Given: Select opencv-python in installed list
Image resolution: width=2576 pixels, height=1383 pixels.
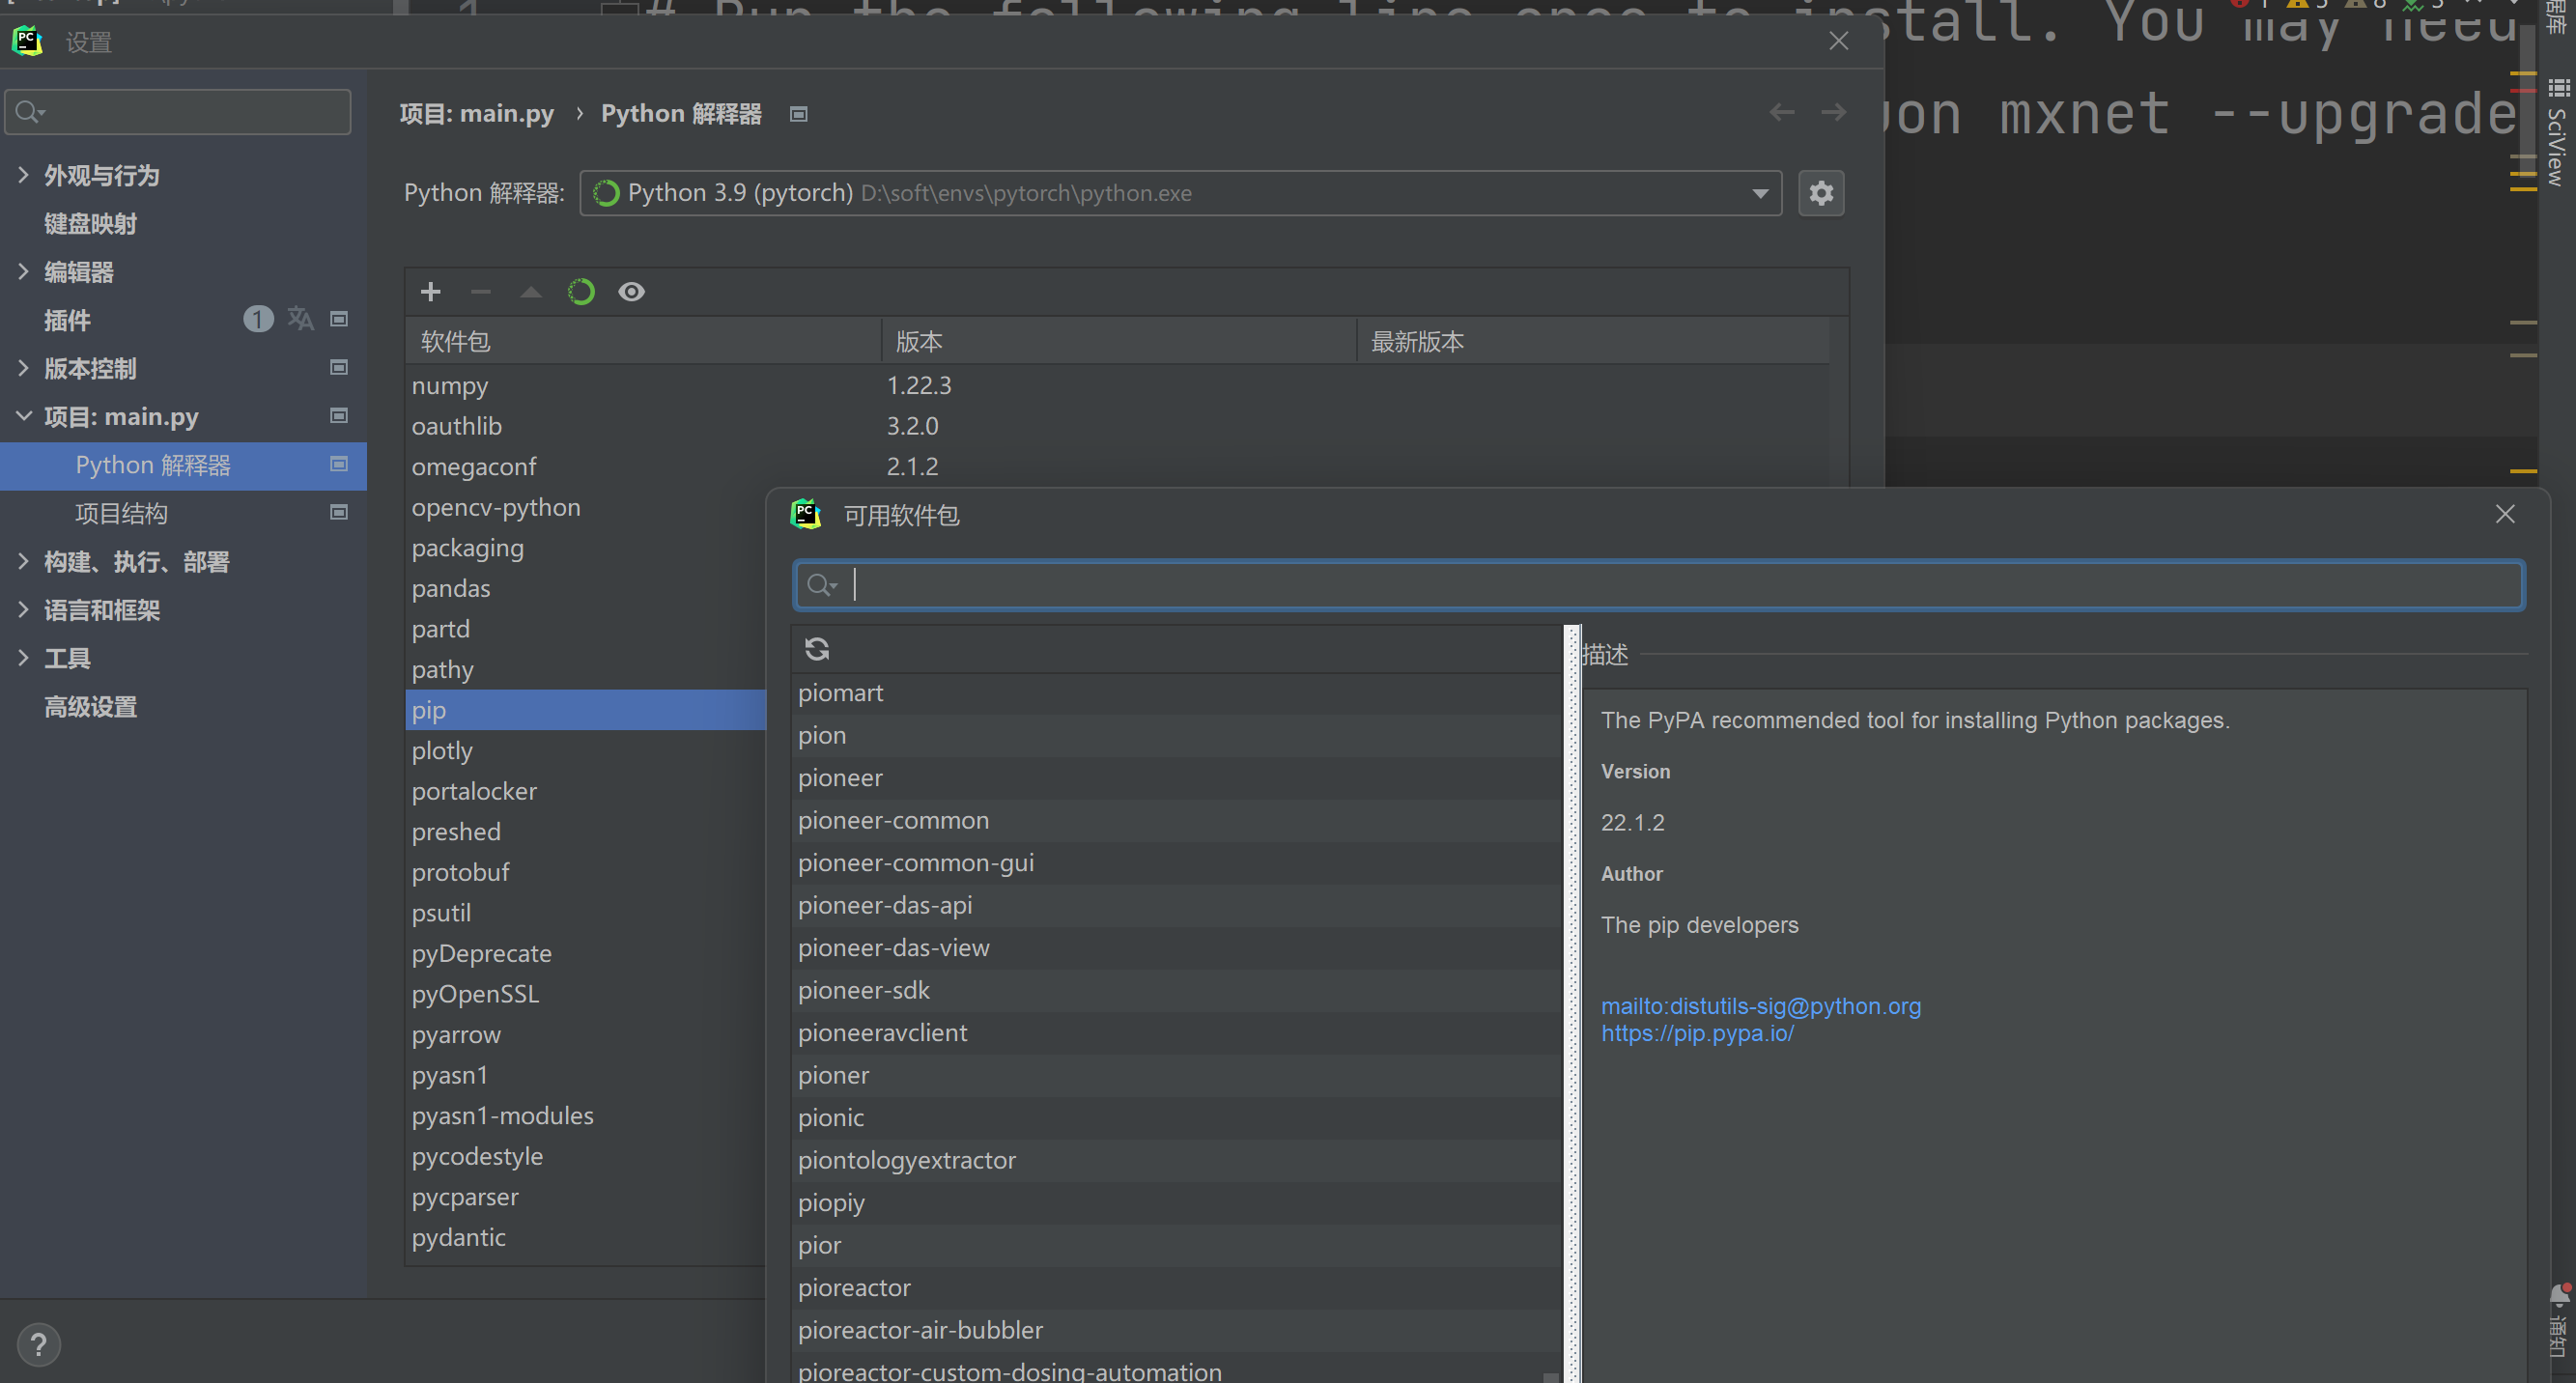Looking at the screenshot, I should pyautogui.click(x=495, y=507).
